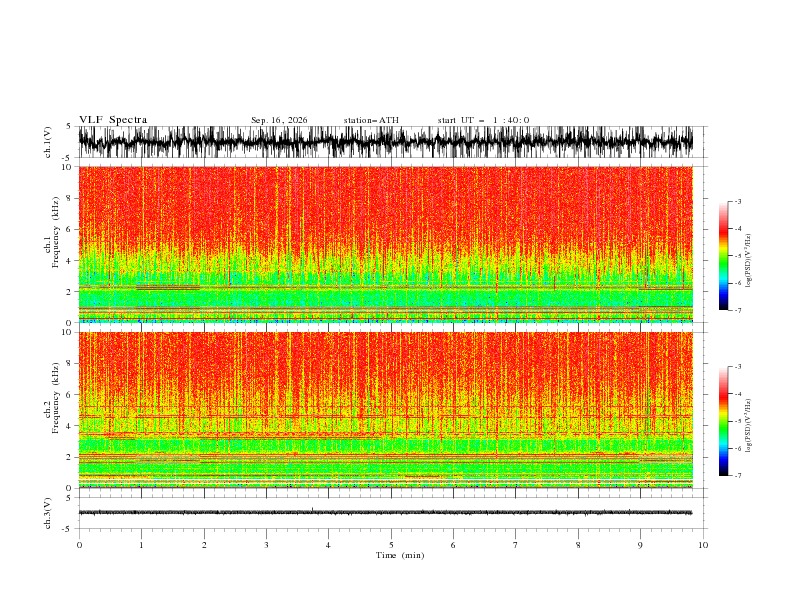Click the Sep. 16, 2026 date label
The image size is (792, 612).
click(x=279, y=120)
